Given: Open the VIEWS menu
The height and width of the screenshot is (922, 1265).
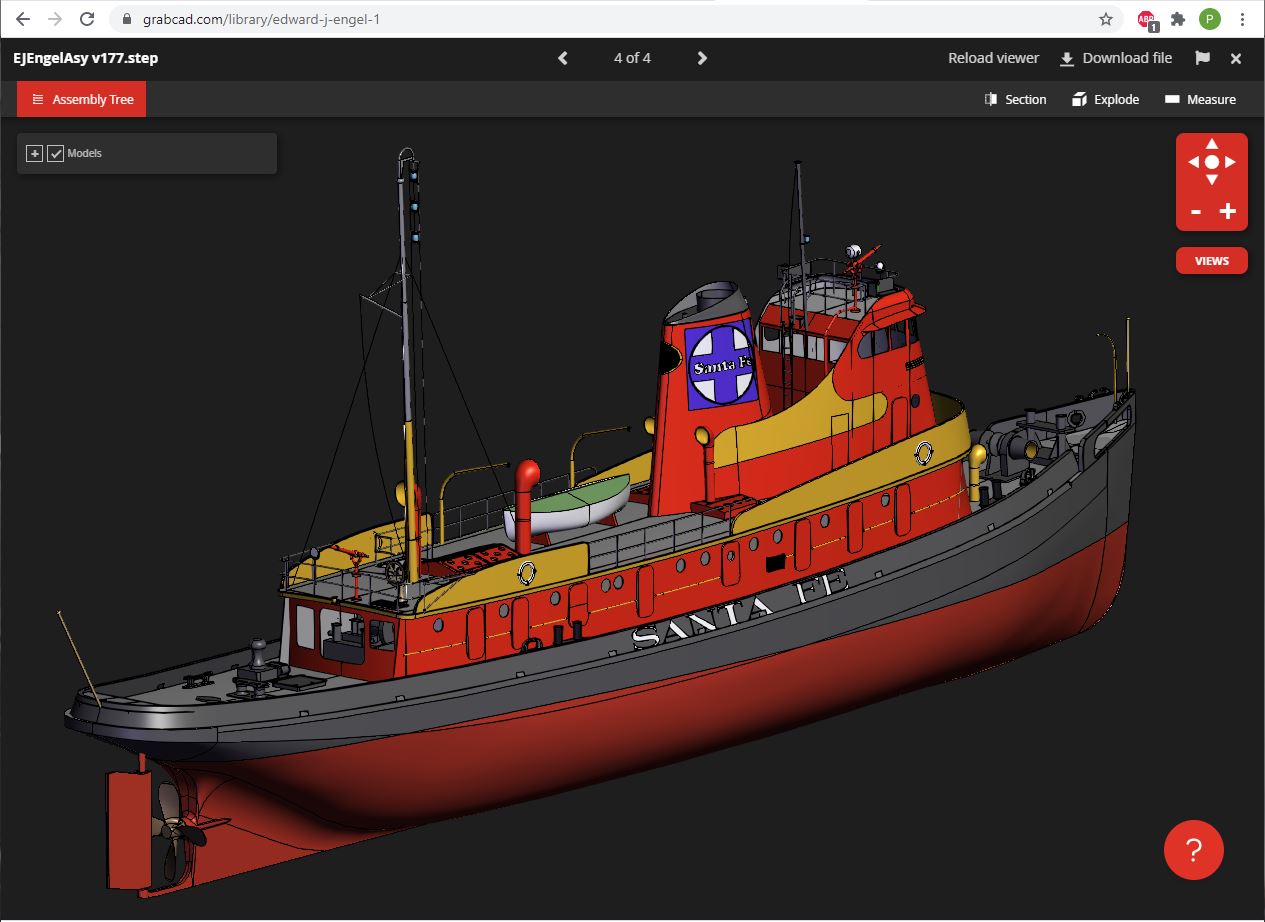Looking at the screenshot, I should [x=1212, y=260].
